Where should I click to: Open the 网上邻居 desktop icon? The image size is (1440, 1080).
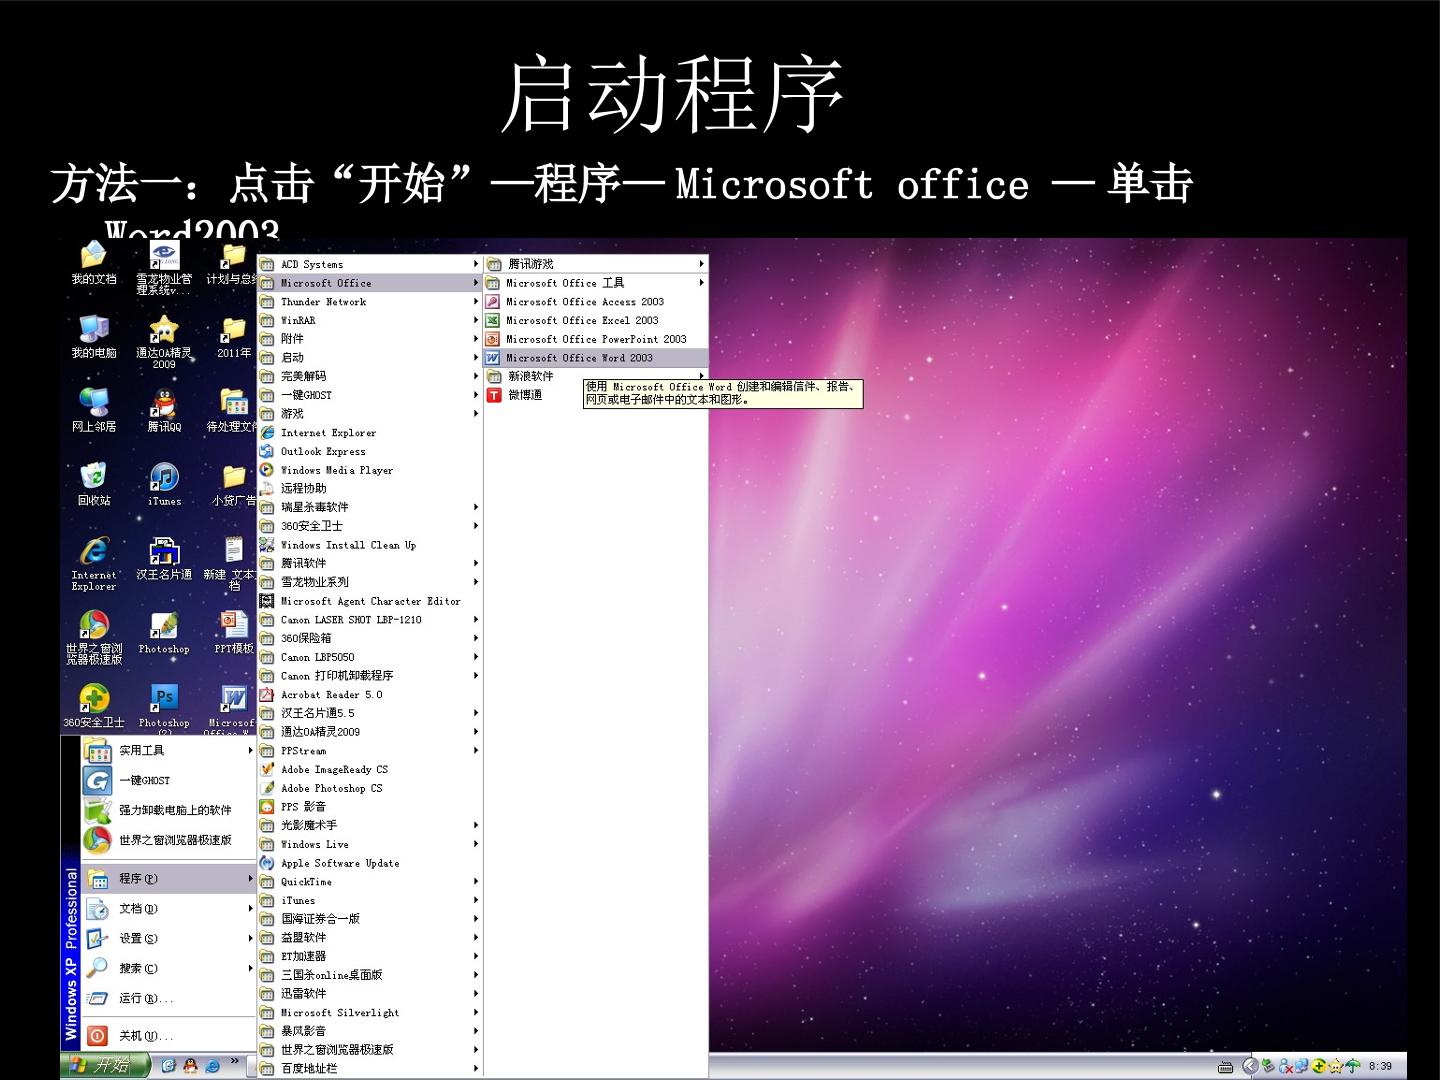(x=94, y=410)
